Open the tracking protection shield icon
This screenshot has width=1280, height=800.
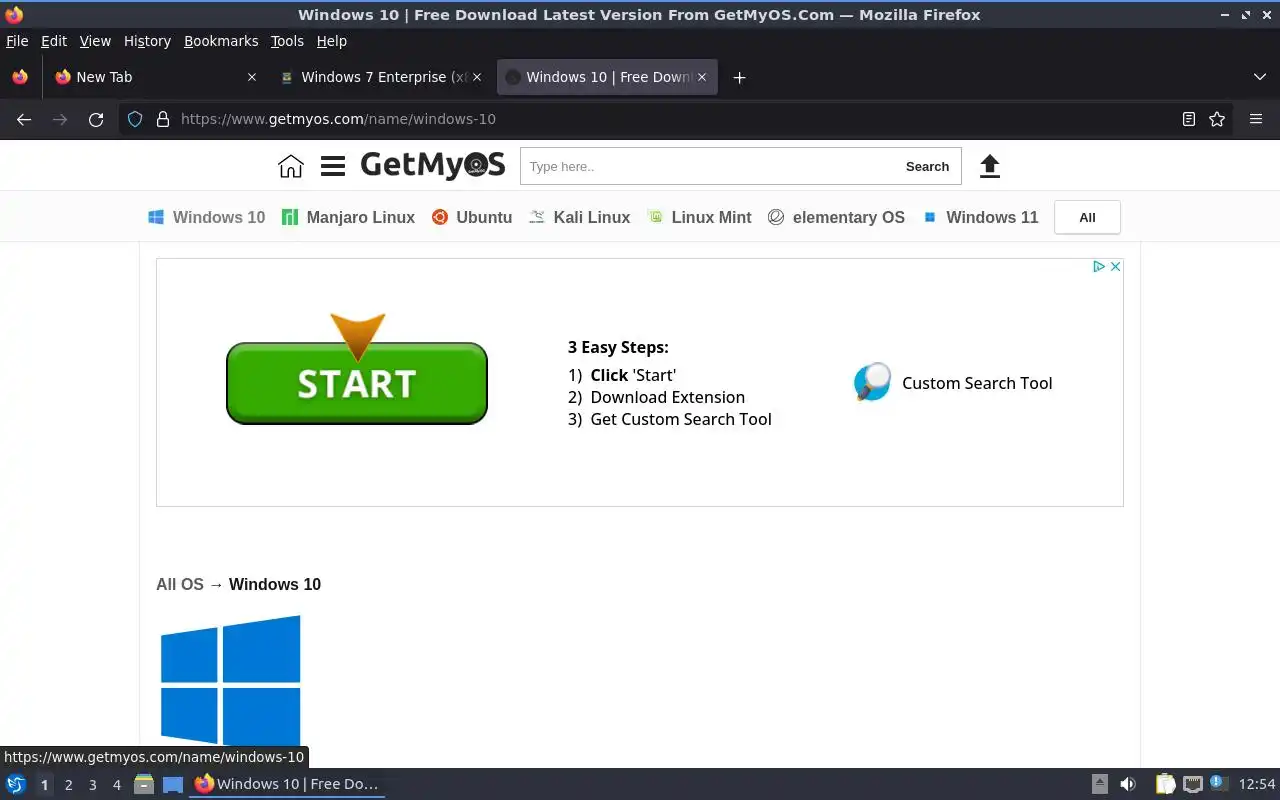pyautogui.click(x=135, y=119)
